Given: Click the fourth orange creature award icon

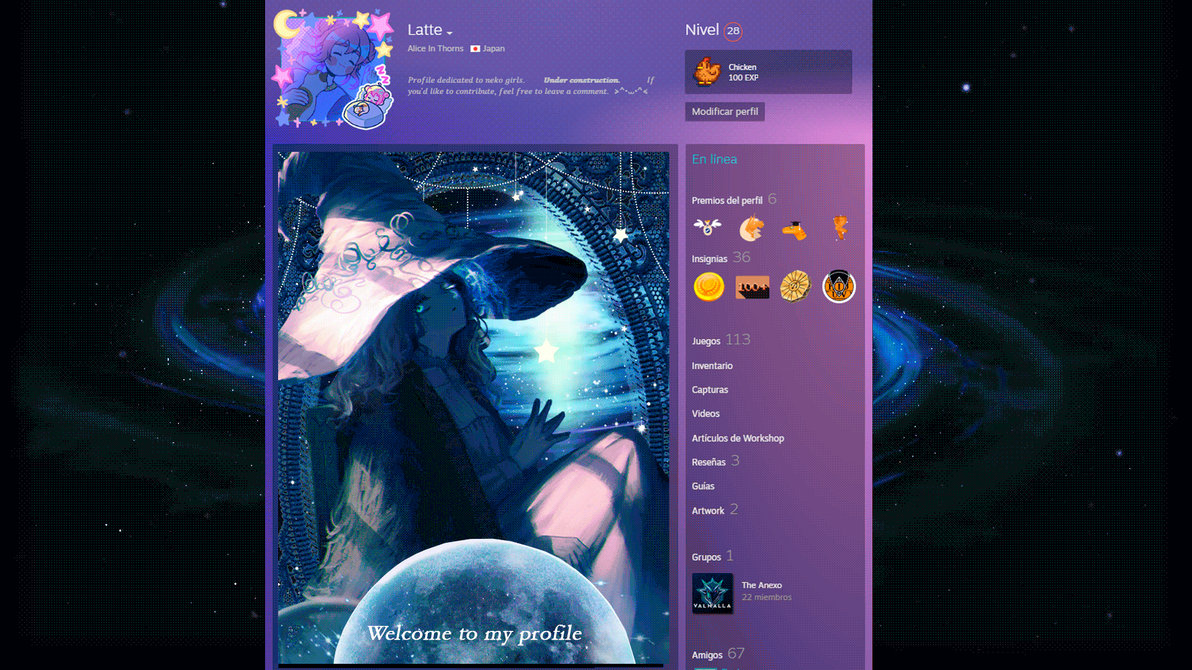Looking at the screenshot, I should coord(839,227).
